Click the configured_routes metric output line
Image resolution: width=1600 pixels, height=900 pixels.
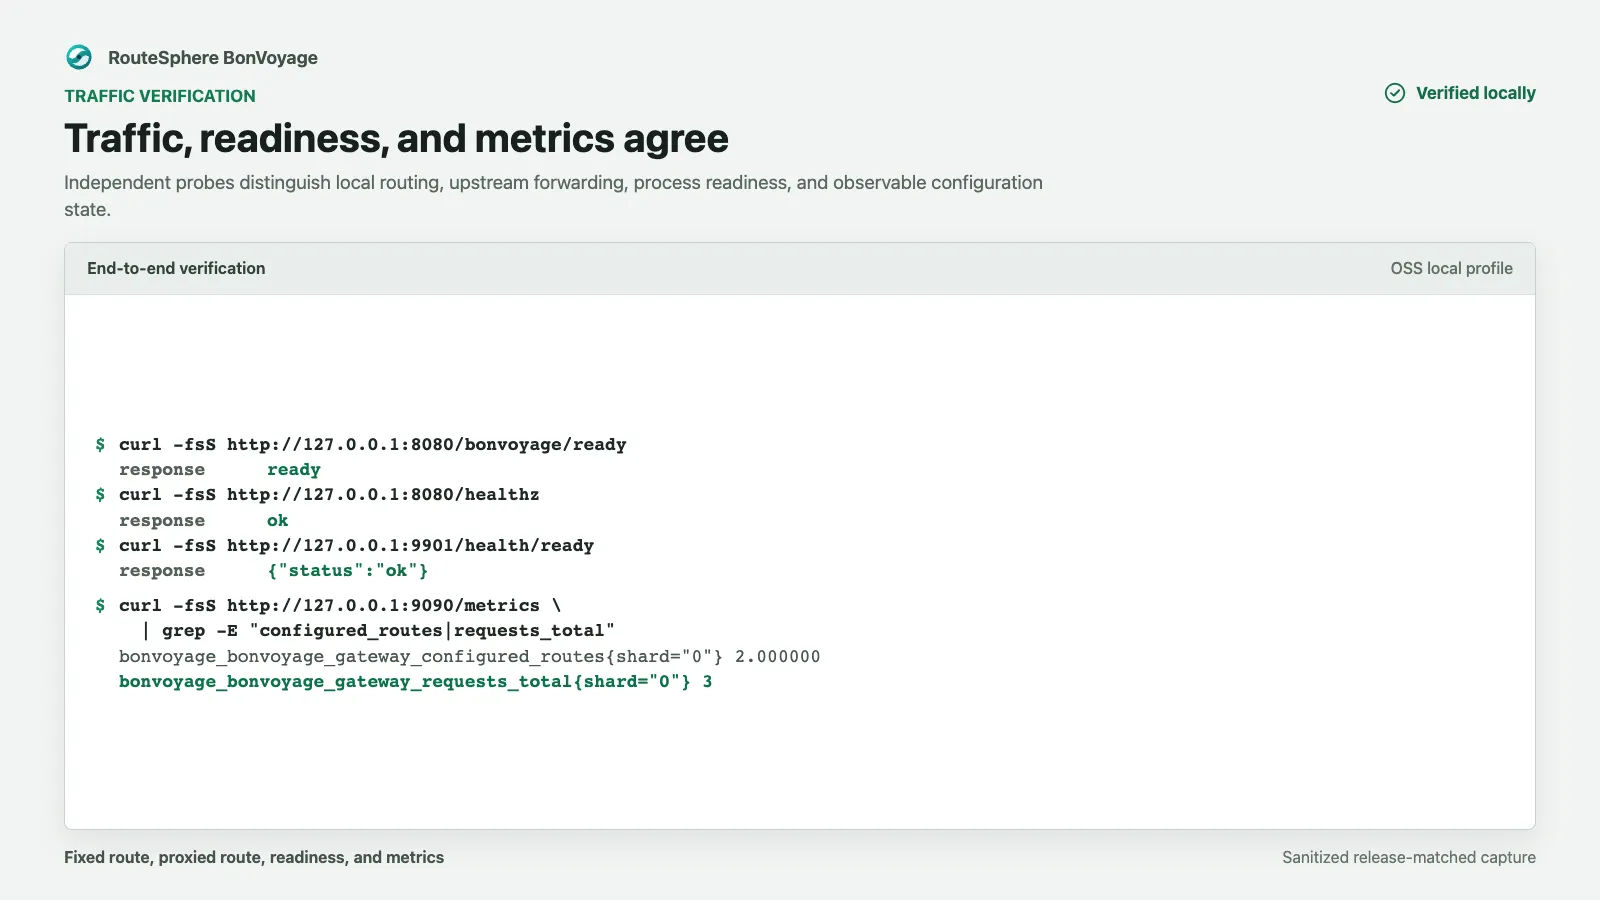pyautogui.click(x=470, y=656)
